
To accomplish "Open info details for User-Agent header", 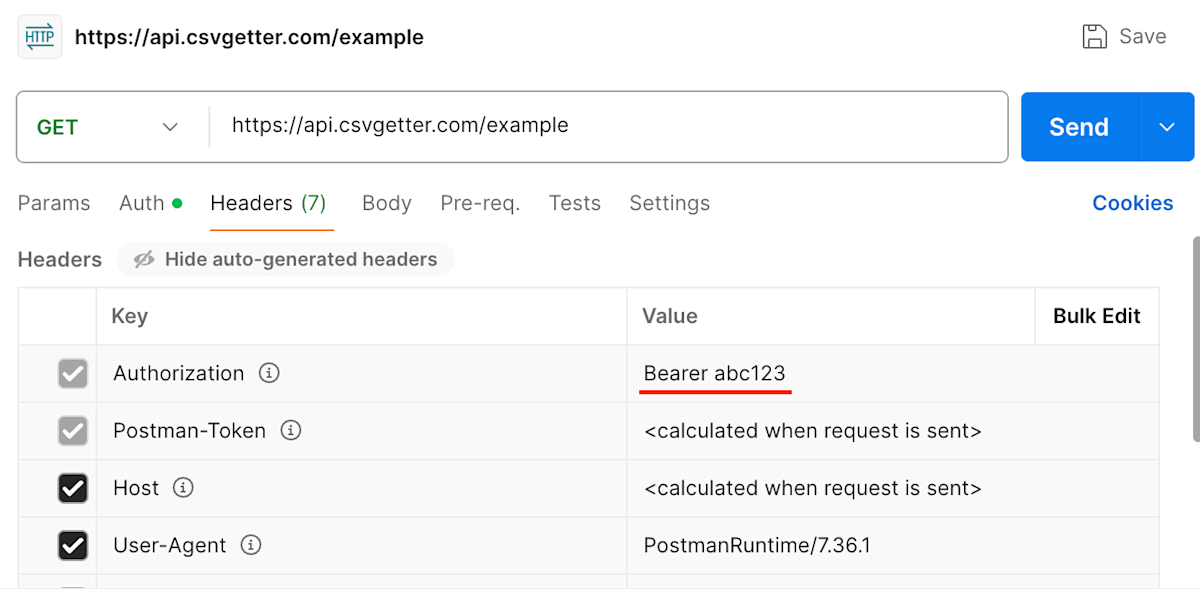I will pos(250,545).
